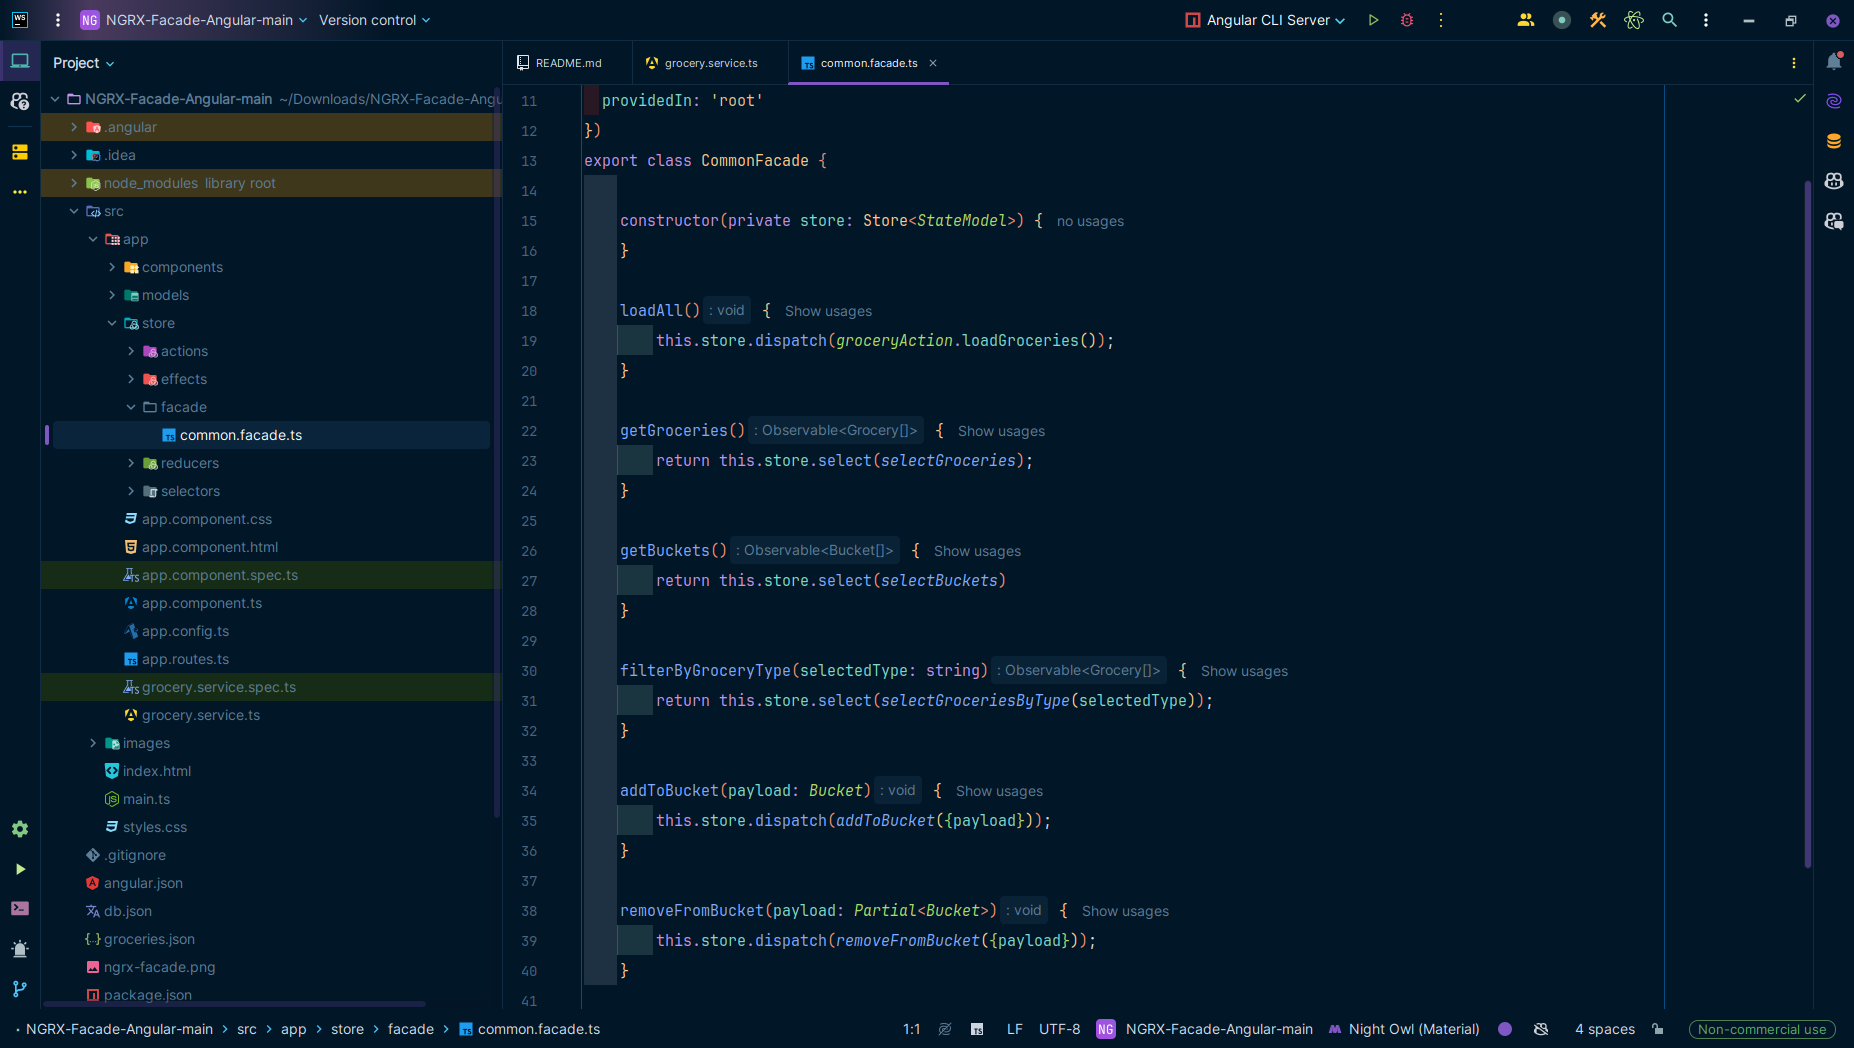Open the Git branches tool window
Image resolution: width=1854 pixels, height=1048 pixels.
(20, 989)
